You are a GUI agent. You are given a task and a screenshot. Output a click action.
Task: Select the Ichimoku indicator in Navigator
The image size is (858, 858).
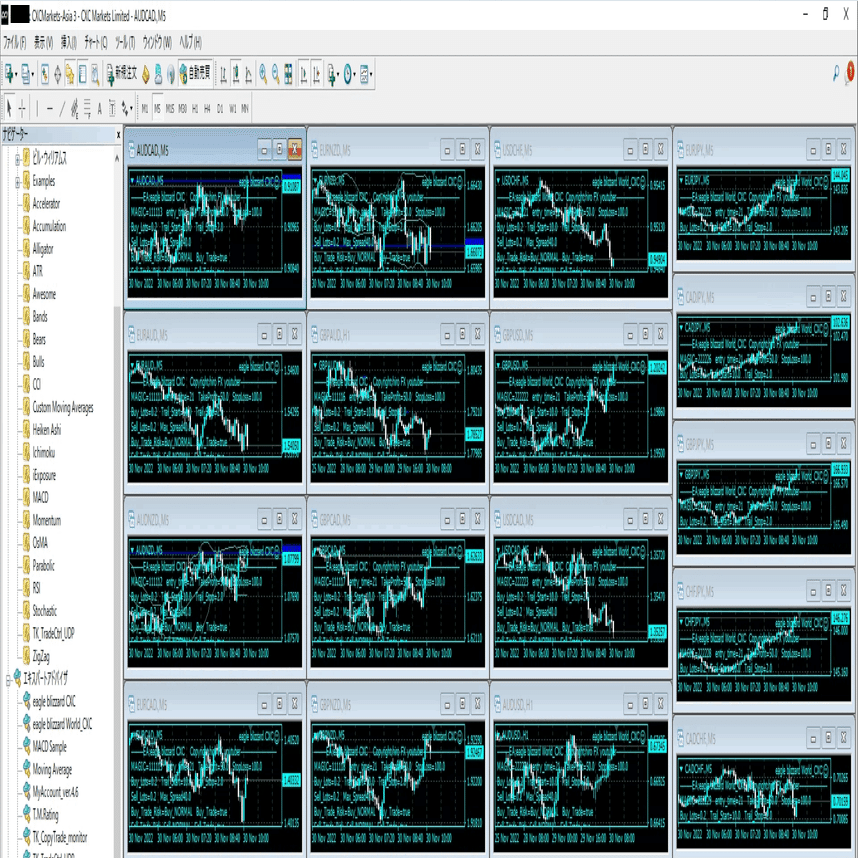coord(43,453)
